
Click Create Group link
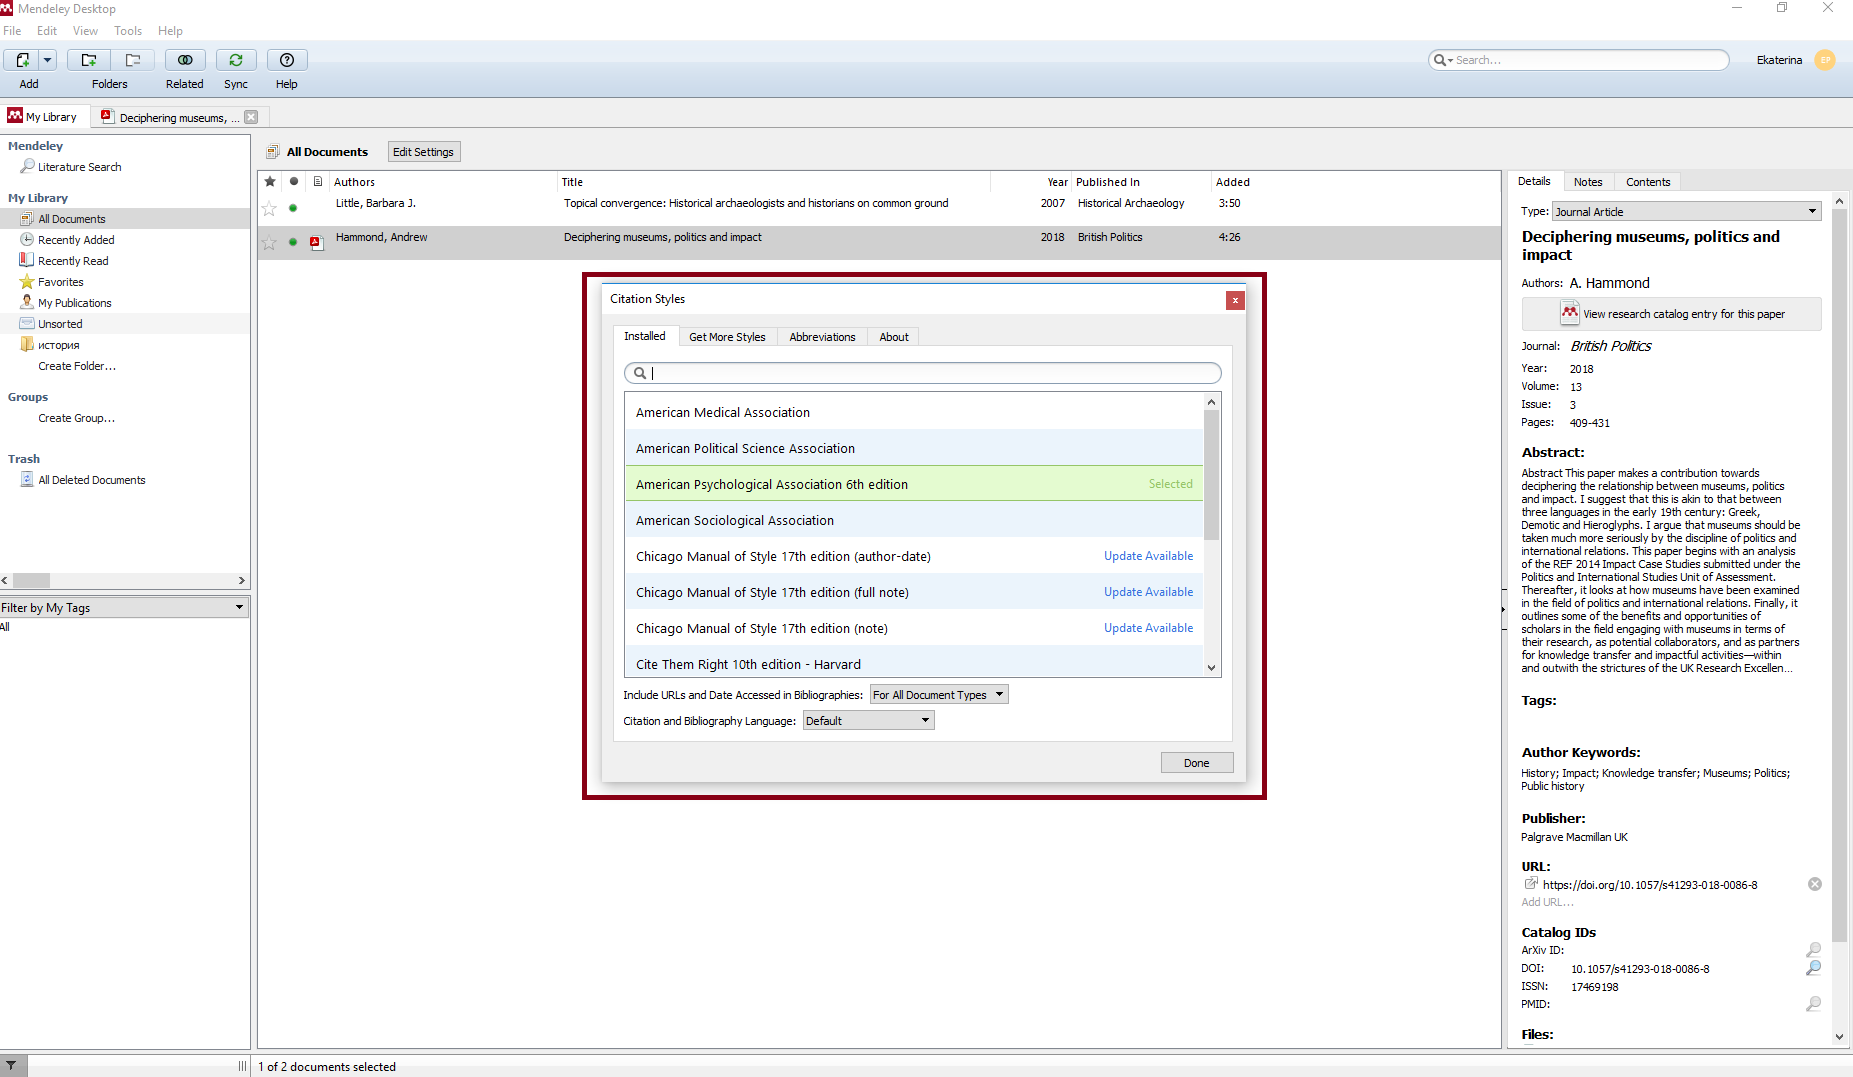coord(76,418)
